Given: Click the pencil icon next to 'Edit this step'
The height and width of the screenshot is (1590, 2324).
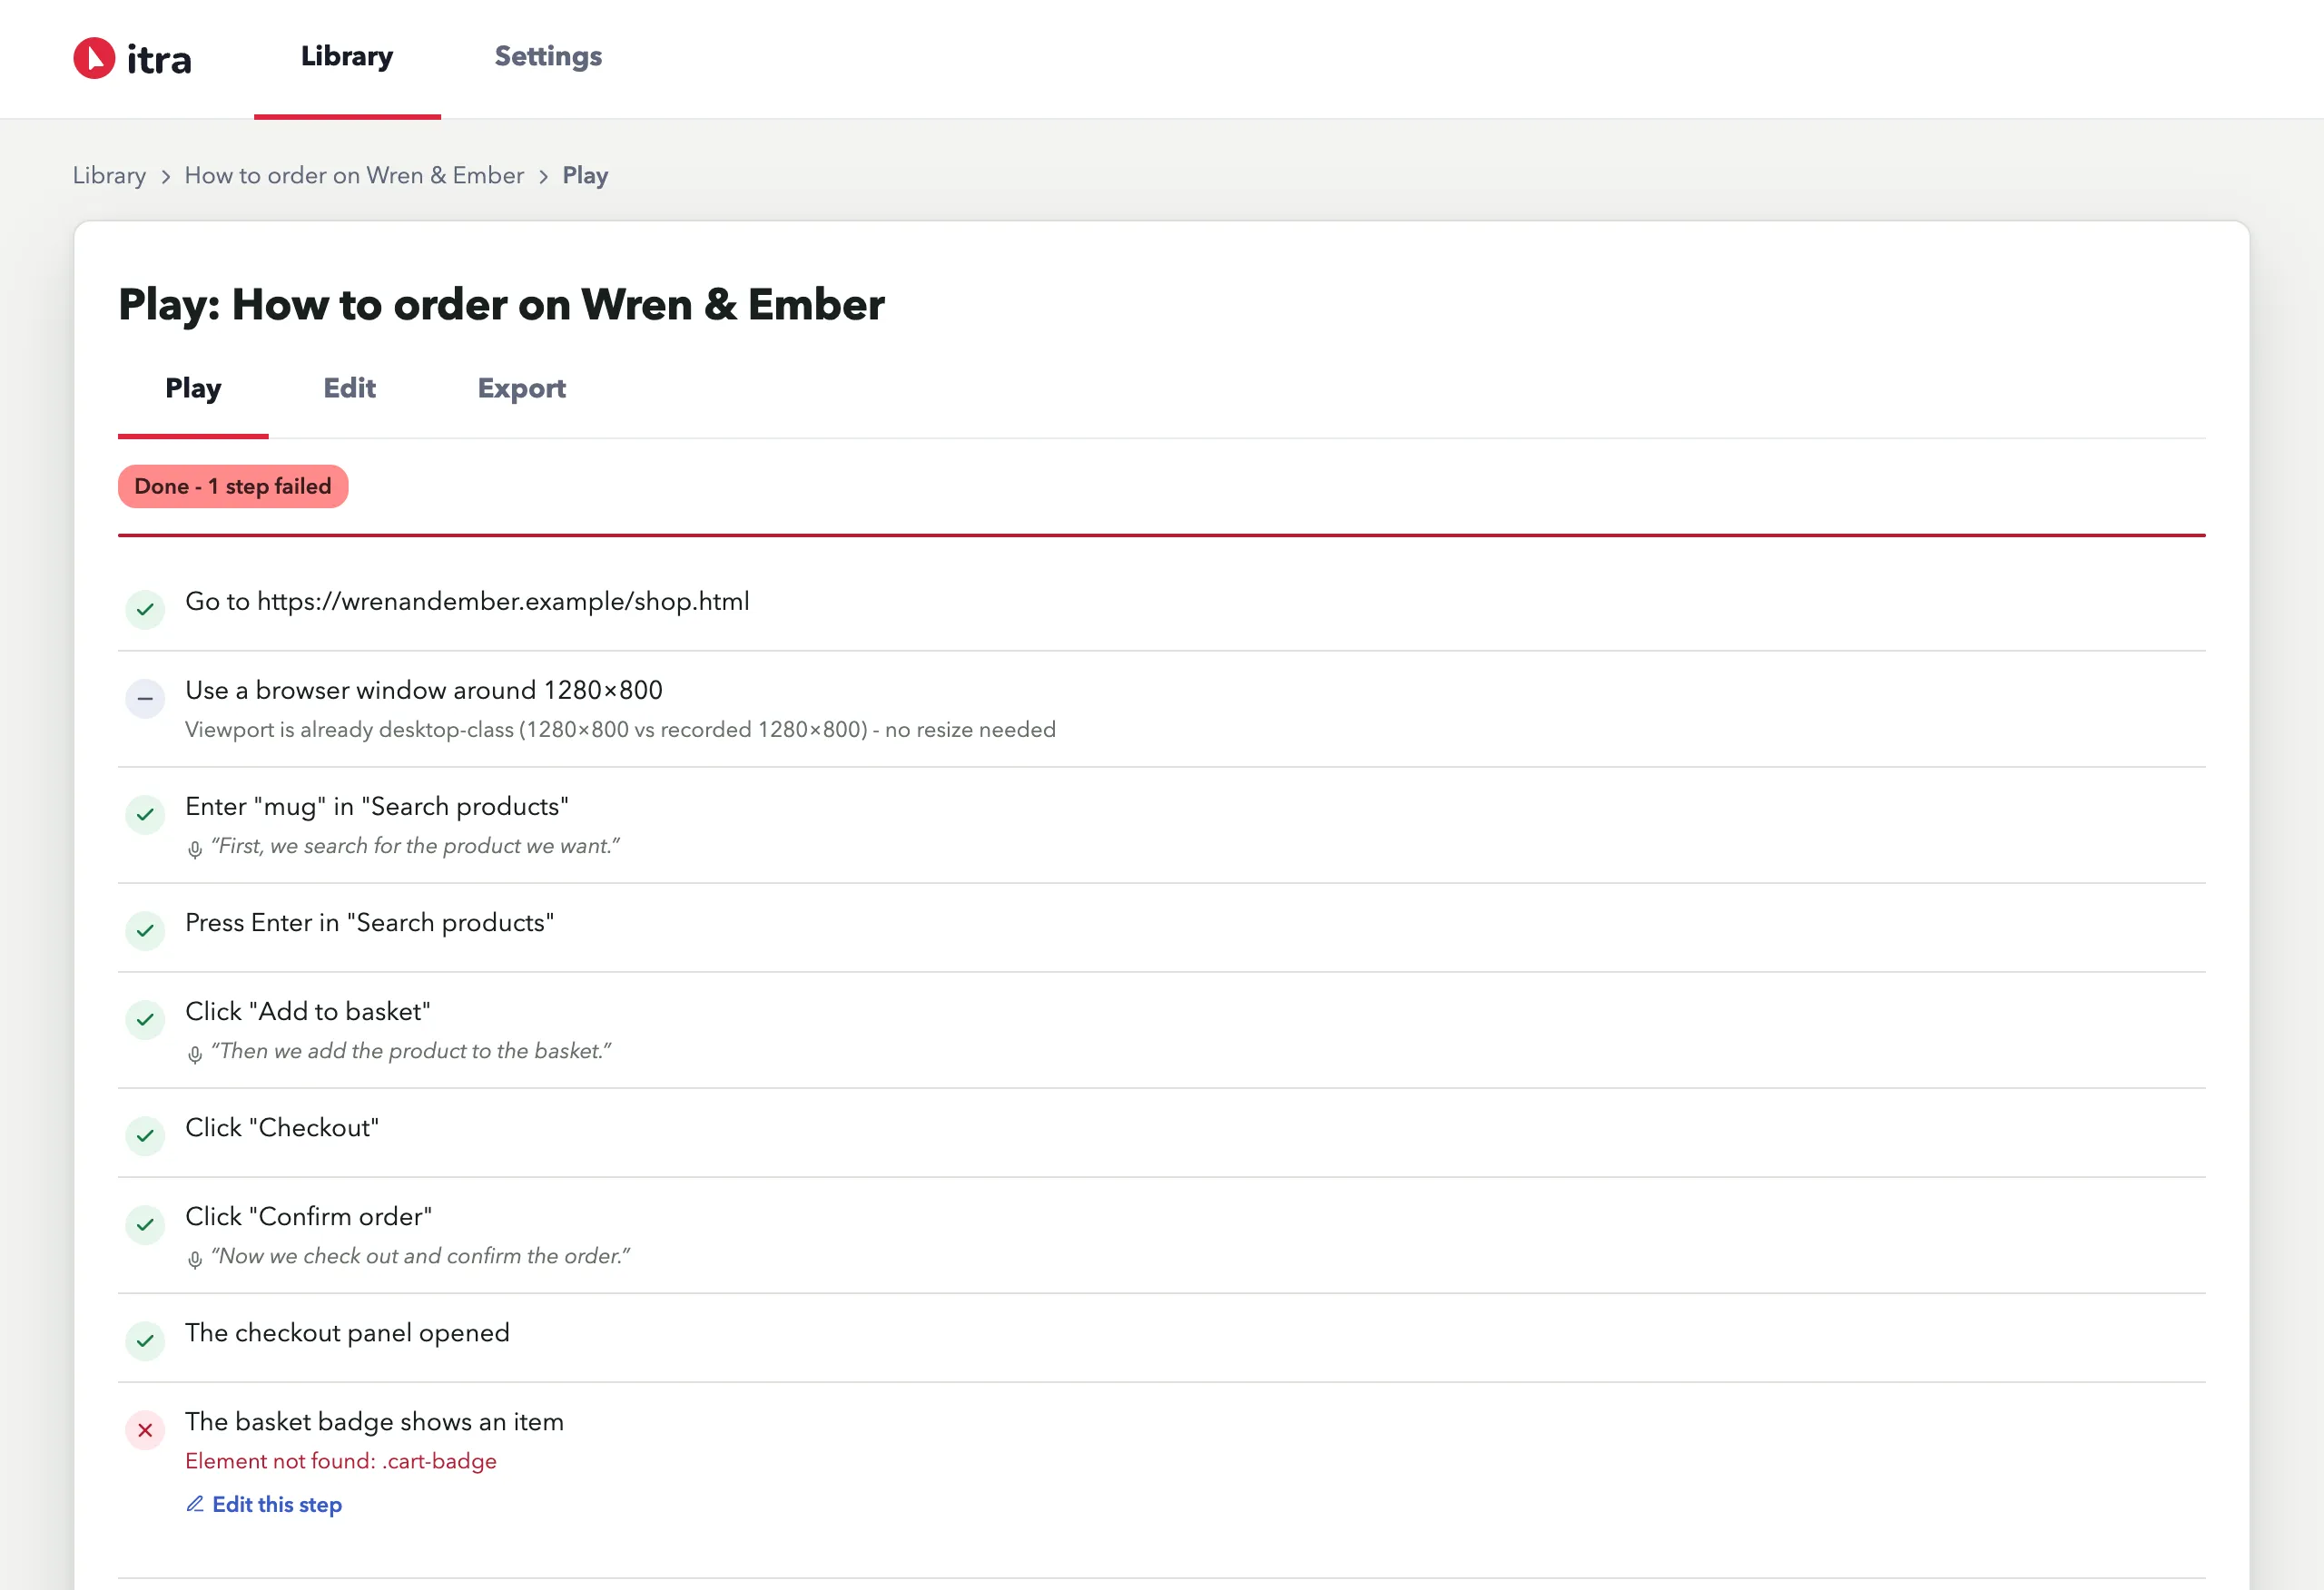Looking at the screenshot, I should (x=195, y=1504).
